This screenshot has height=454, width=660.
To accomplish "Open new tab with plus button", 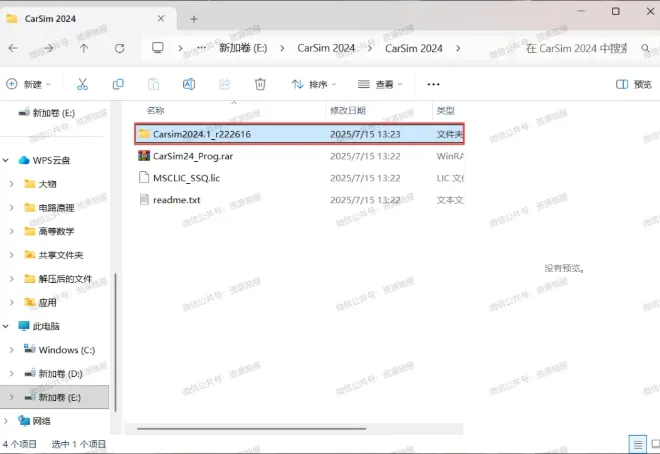I will point(194,19).
